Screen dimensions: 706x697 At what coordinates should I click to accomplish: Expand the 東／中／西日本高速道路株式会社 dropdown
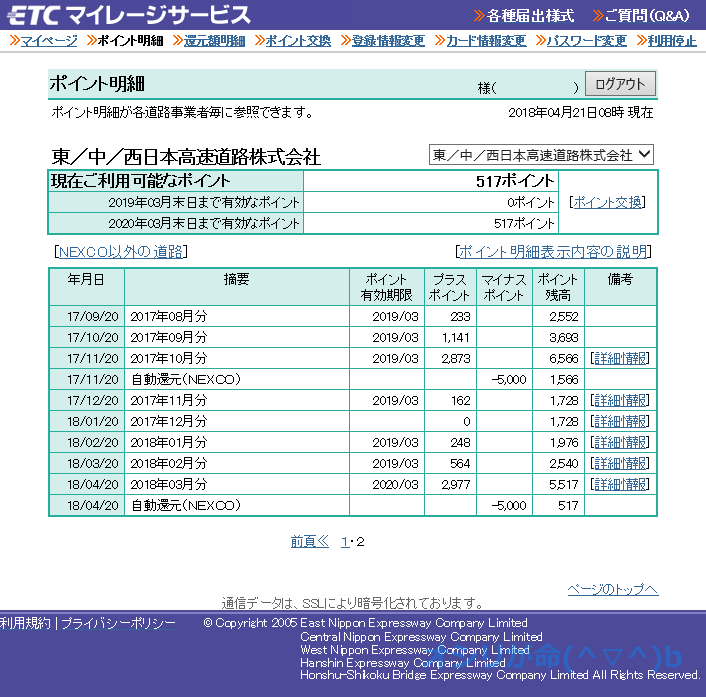[x=541, y=155]
